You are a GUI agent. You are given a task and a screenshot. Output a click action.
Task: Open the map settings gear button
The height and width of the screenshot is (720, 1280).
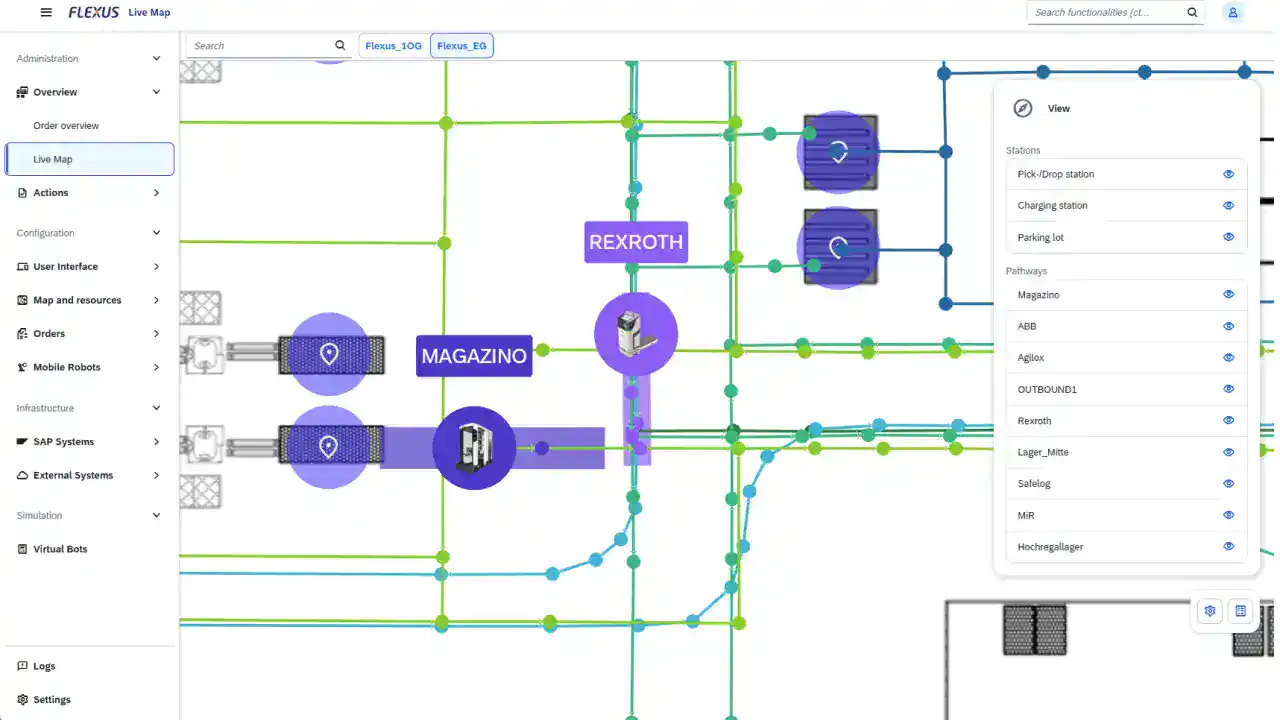1210,611
